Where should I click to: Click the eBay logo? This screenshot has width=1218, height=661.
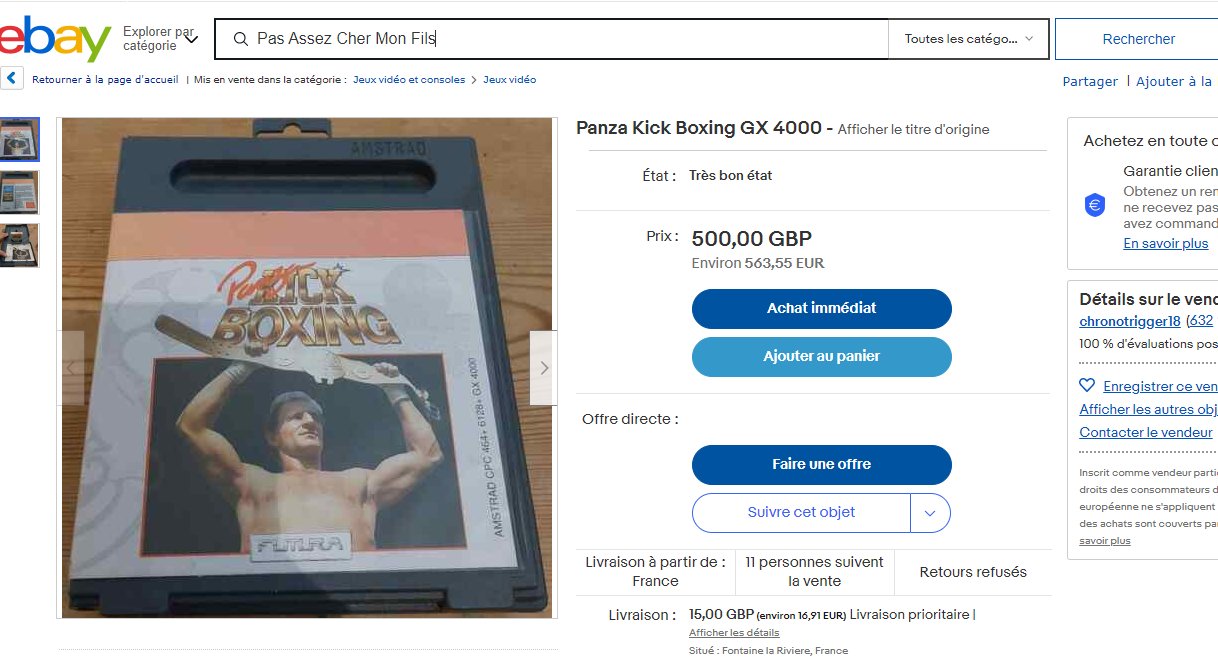tap(55, 39)
